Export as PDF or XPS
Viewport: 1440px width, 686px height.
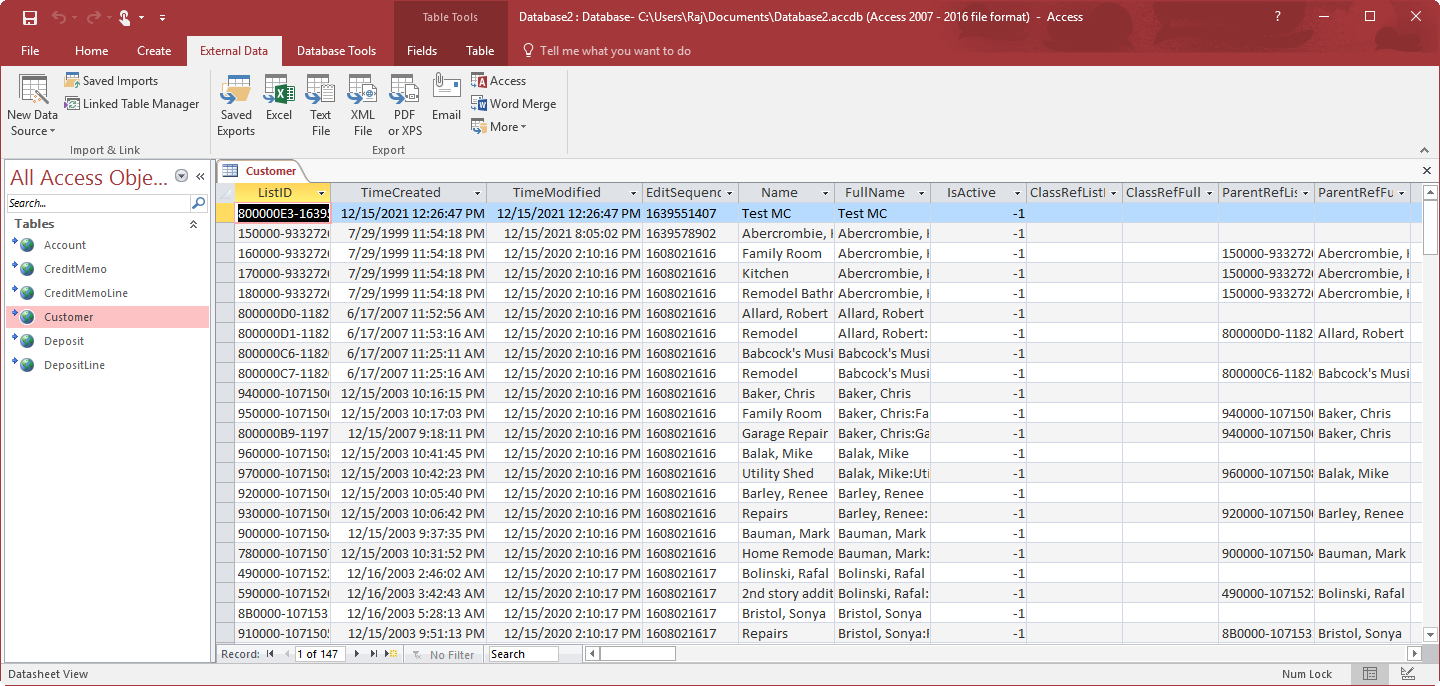(405, 105)
